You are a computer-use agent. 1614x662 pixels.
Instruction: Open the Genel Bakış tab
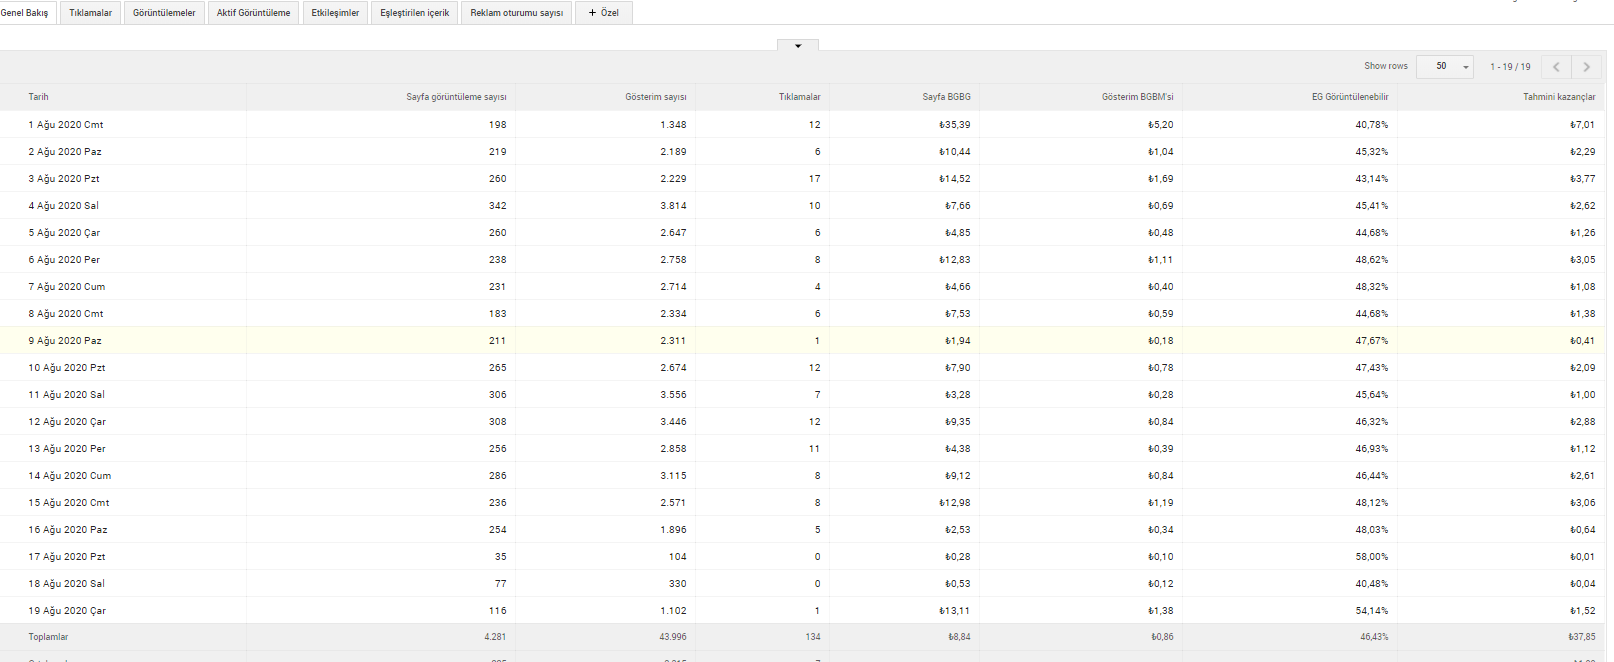click(x=26, y=13)
